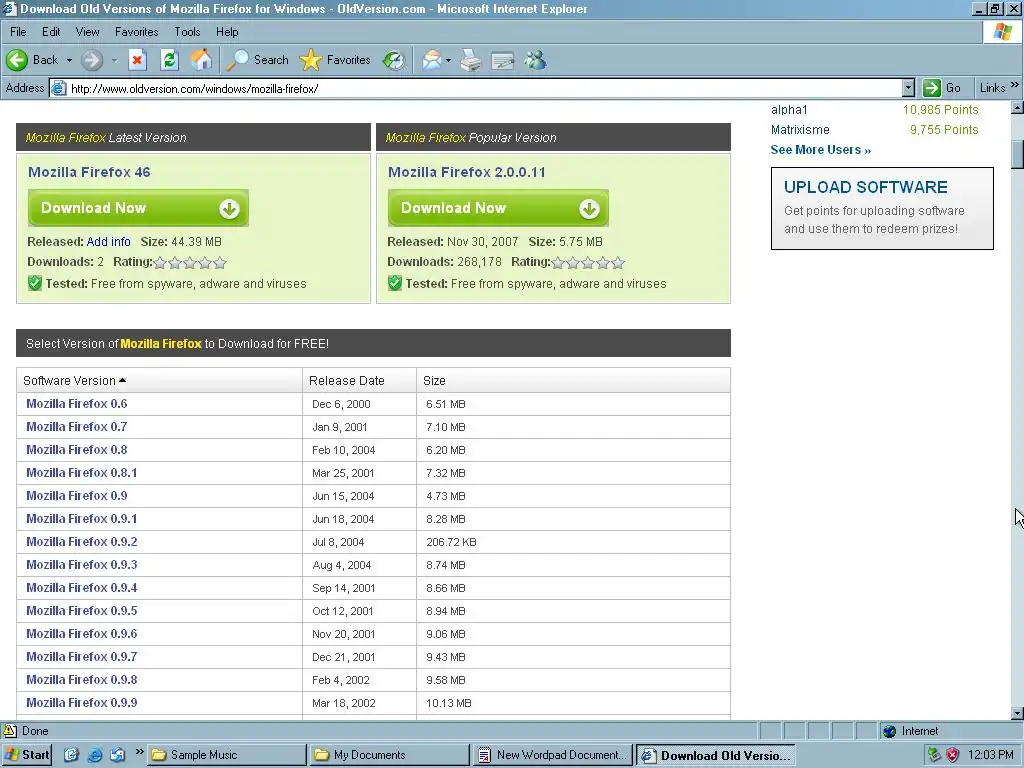Viewport: 1024px width, 768px height.
Task: Click the Refresh page icon
Action: [169, 60]
